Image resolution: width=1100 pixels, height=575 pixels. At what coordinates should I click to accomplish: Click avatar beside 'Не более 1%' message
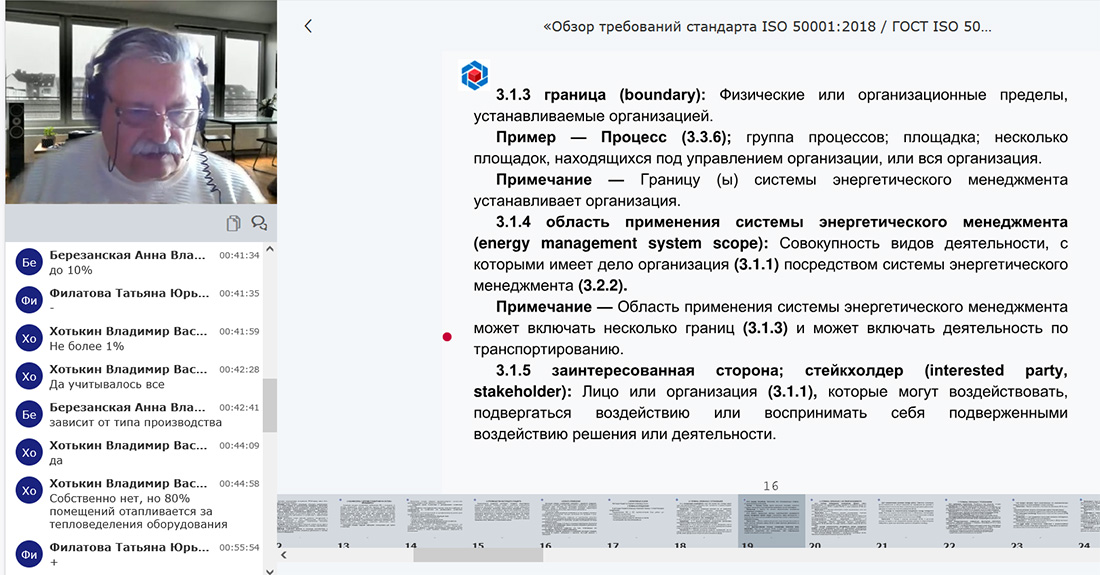(x=29, y=338)
